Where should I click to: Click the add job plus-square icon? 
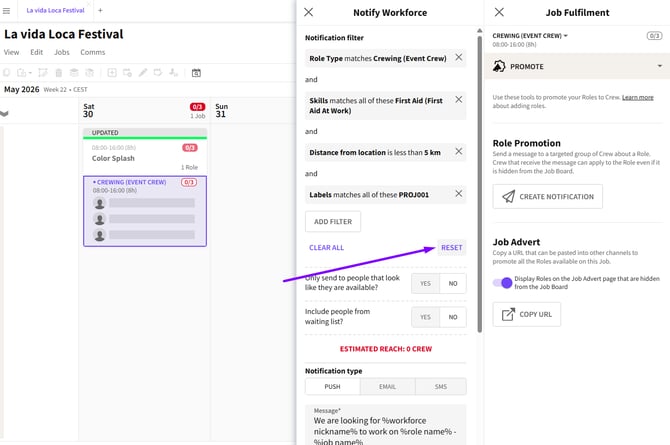pyautogui.click(x=112, y=73)
